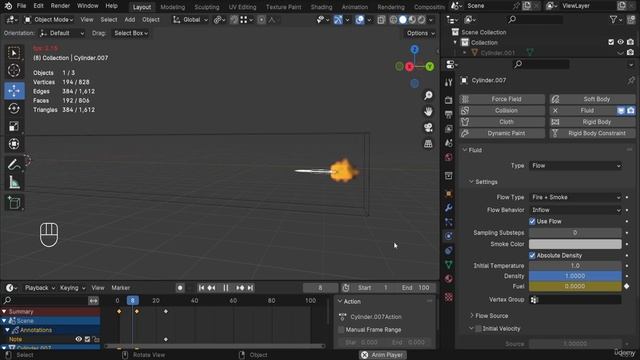This screenshot has width=640, height=360.
Task: Click the Soft Body physics button
Action: (592, 99)
